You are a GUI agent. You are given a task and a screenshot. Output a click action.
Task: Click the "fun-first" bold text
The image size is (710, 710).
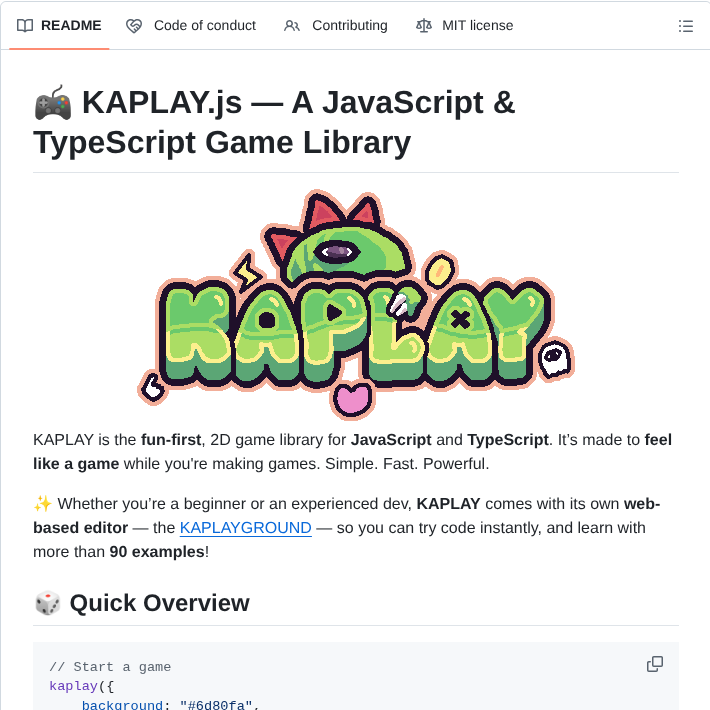pos(171,440)
